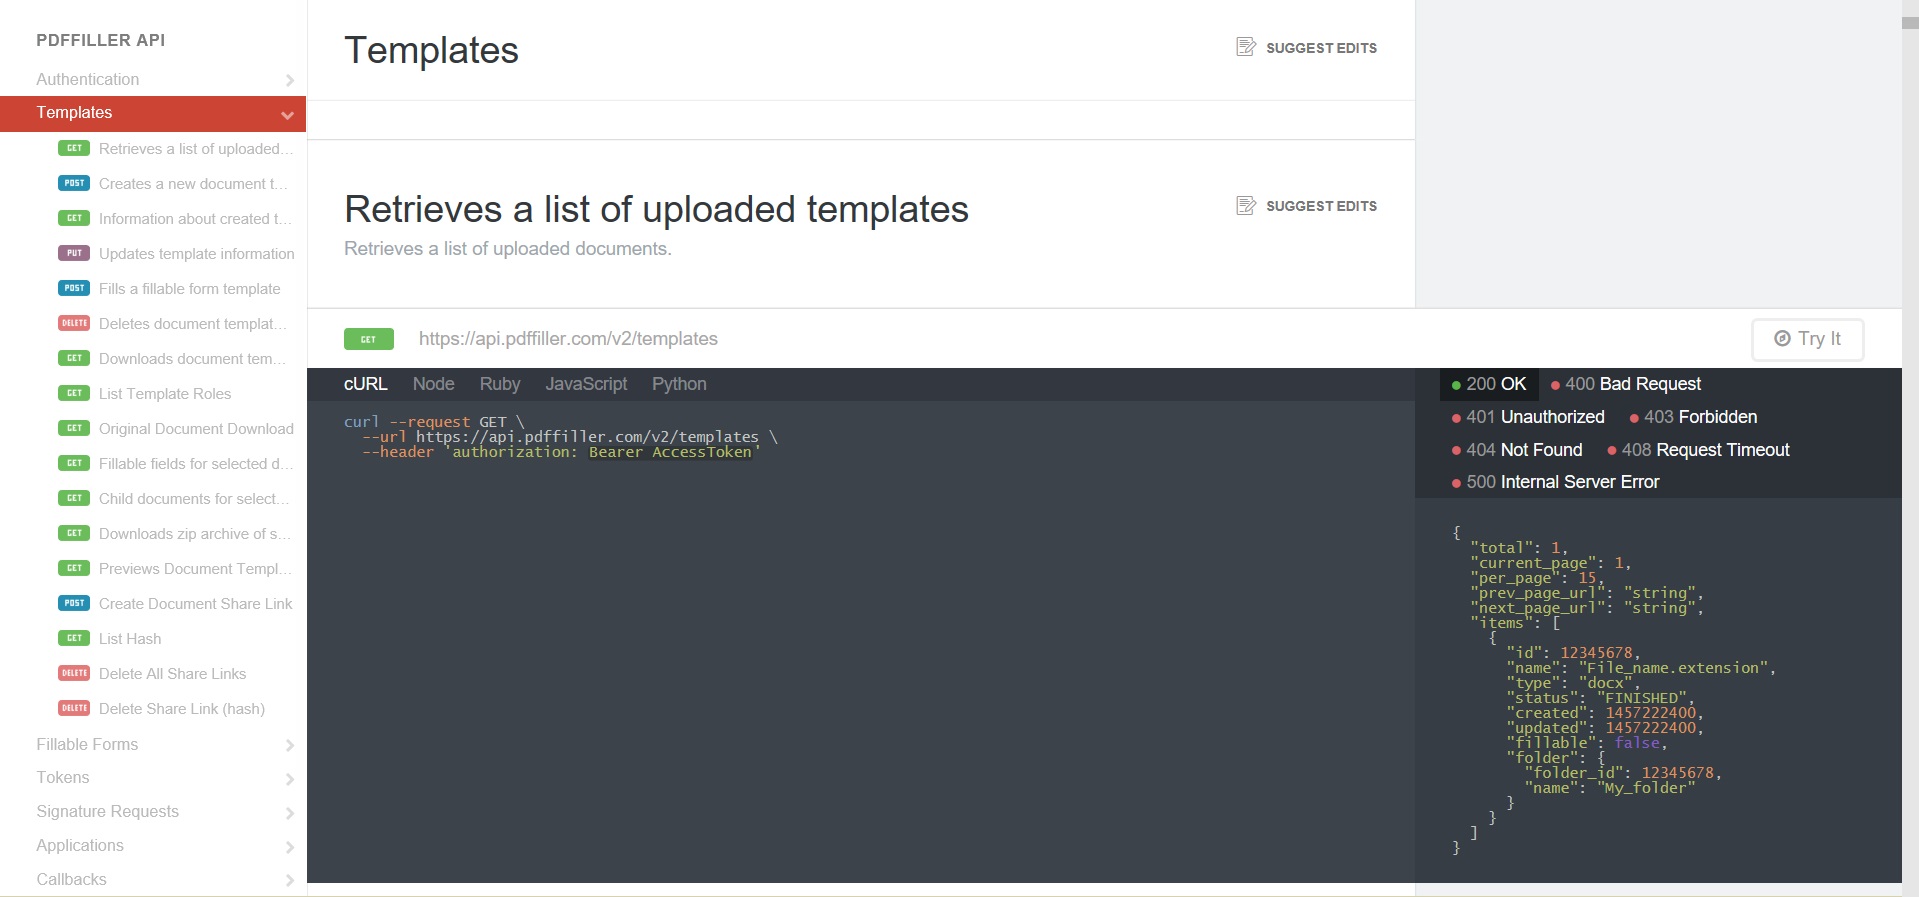Click the PDFFILLER API sidebar title
1919x897 pixels.
click(101, 40)
